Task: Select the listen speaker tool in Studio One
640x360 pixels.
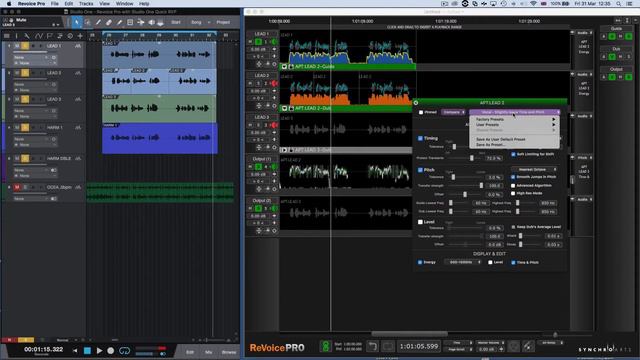Action: 151,22
